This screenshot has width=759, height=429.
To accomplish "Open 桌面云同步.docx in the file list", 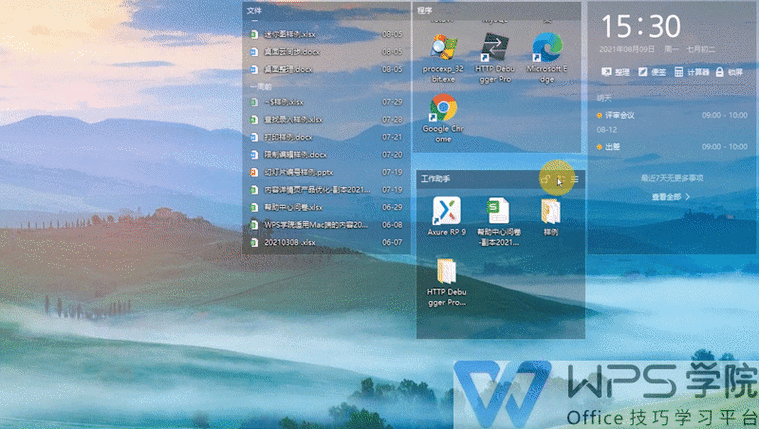I will click(326, 52).
